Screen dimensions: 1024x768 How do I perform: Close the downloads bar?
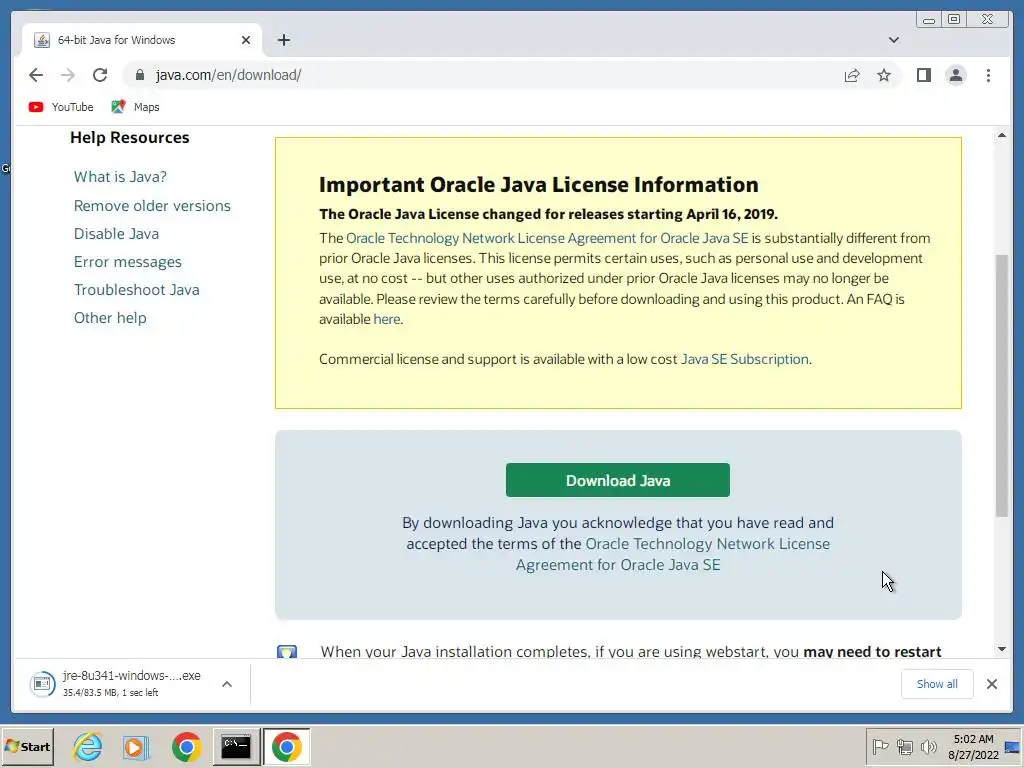pos(991,684)
